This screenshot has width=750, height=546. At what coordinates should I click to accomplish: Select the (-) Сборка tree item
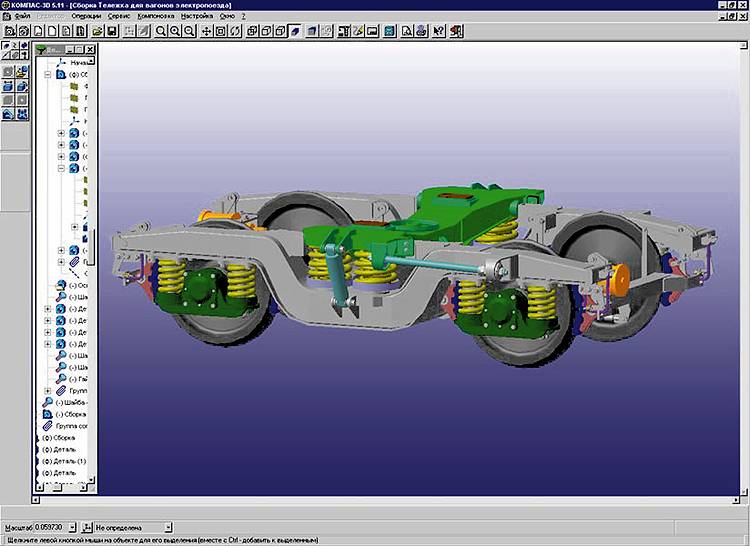pos(71,414)
